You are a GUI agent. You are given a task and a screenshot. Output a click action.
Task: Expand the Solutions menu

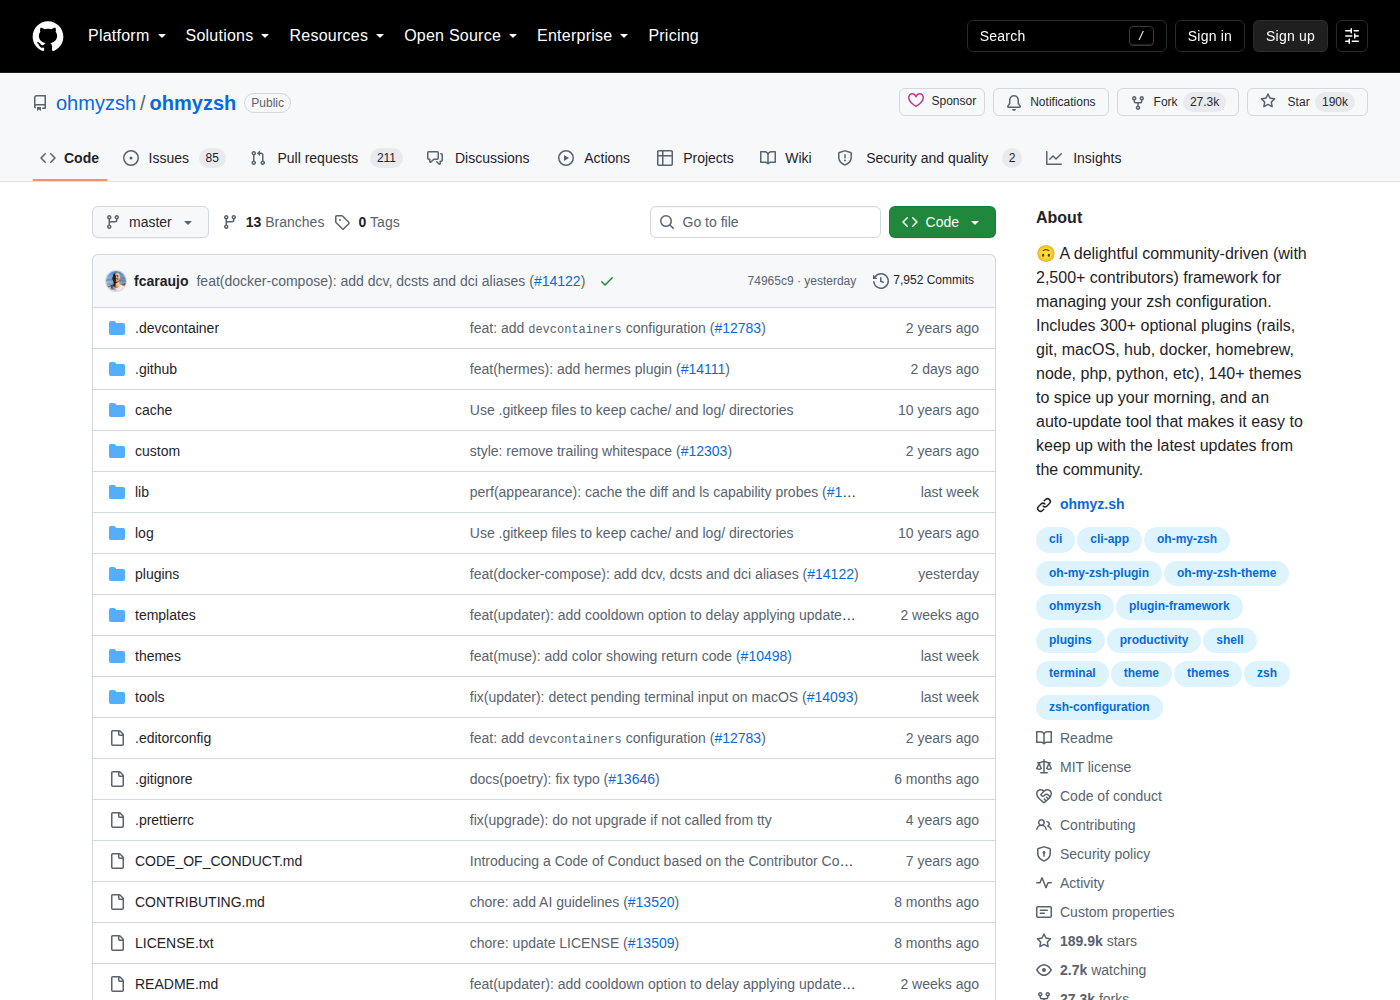(227, 36)
